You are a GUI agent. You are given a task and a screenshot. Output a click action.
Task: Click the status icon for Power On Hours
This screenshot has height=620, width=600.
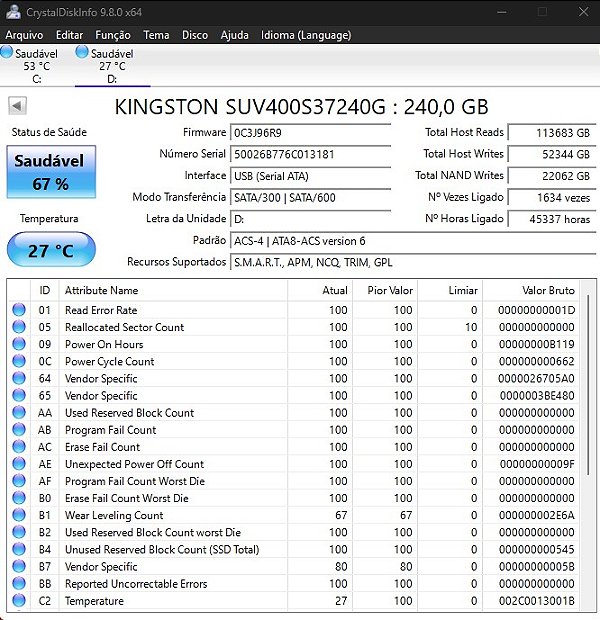pos(19,344)
